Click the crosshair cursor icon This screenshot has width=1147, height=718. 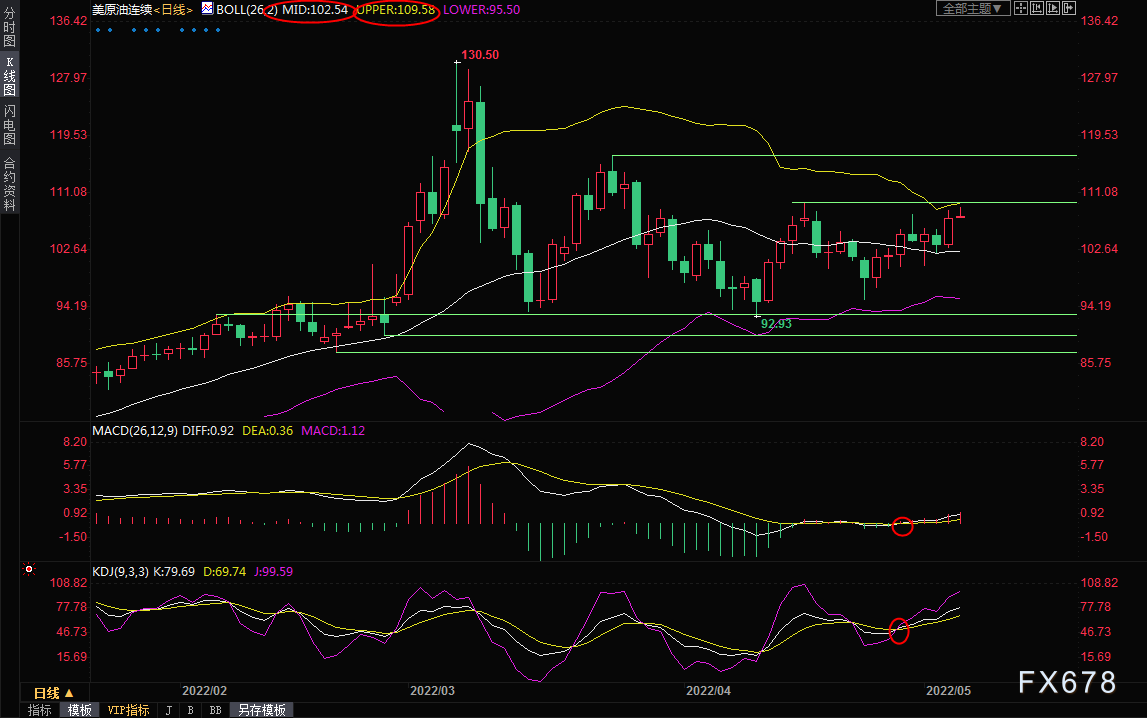point(1021,8)
